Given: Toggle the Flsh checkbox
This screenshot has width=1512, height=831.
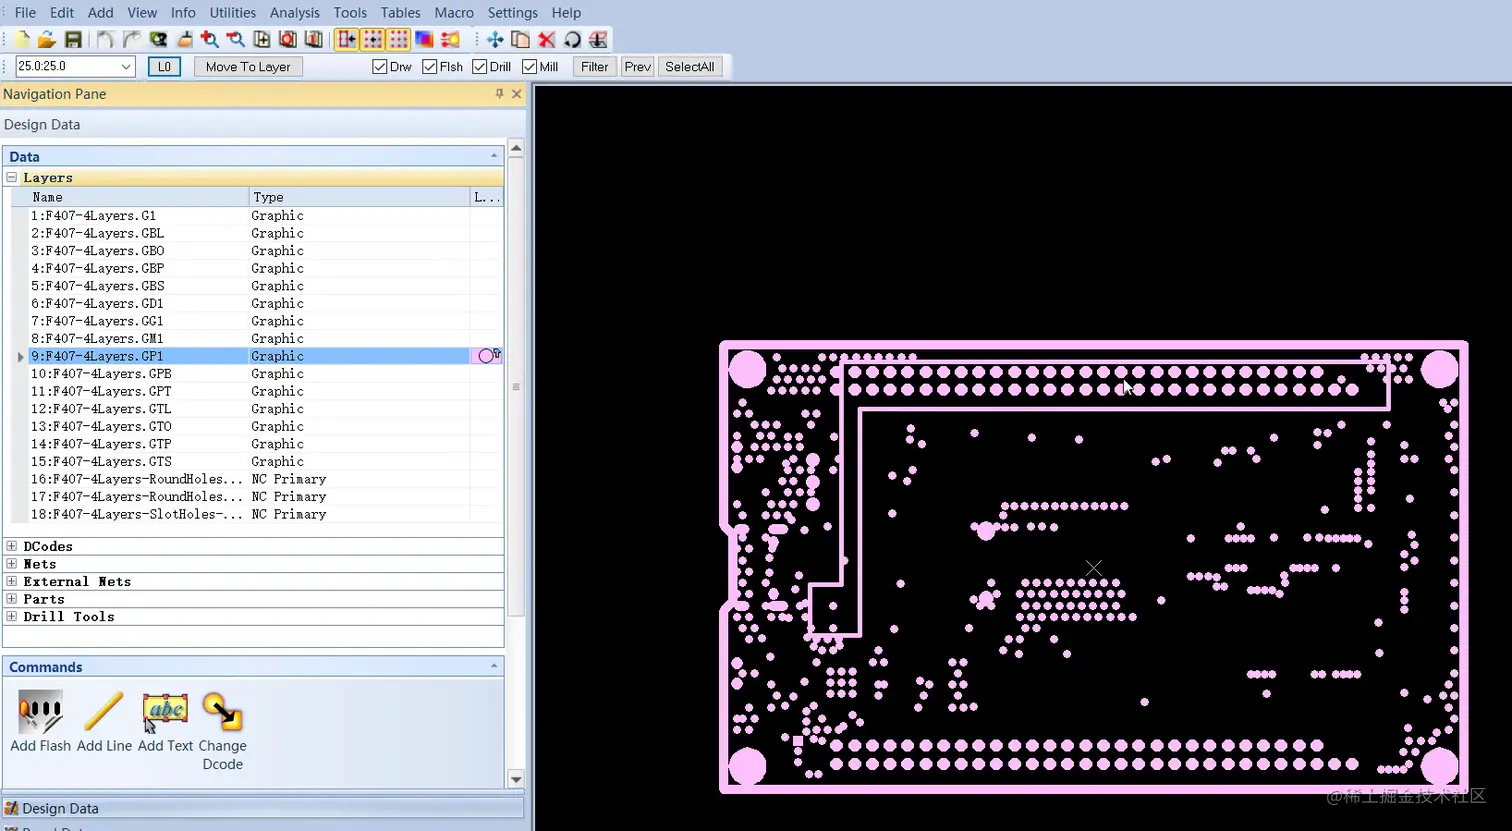Looking at the screenshot, I should [x=430, y=67].
